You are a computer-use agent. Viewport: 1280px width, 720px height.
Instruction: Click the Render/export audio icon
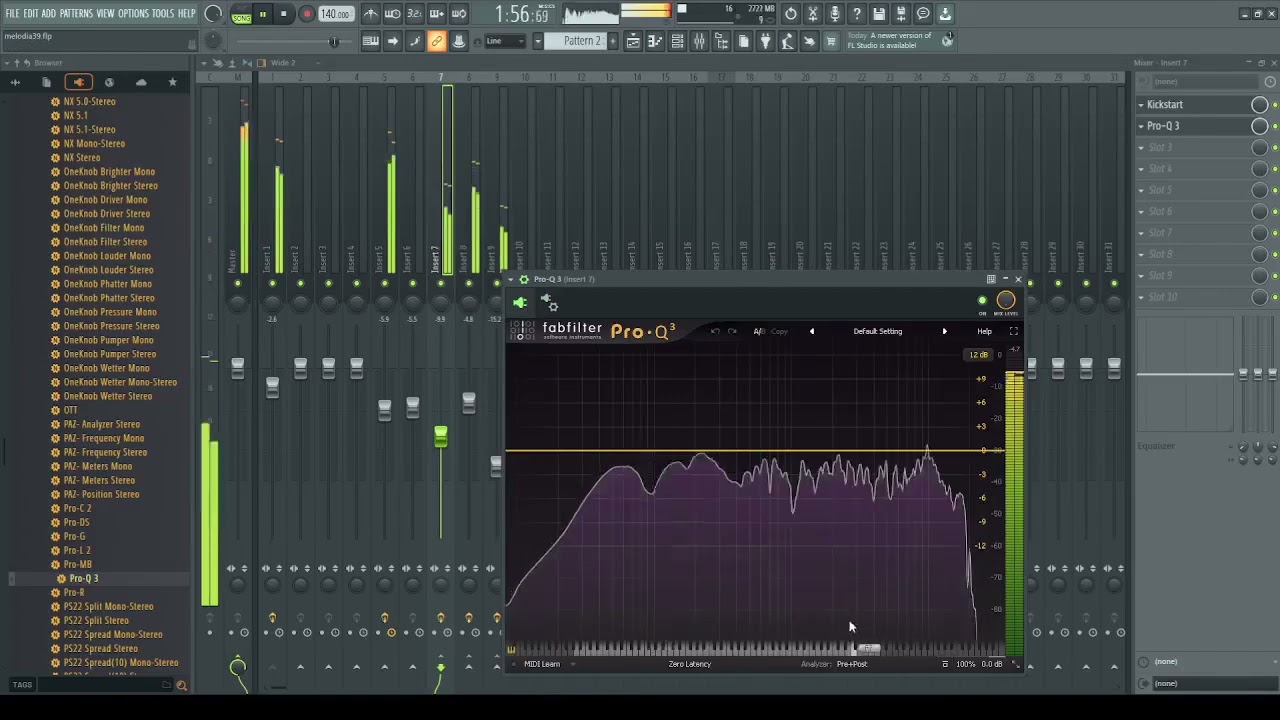901,14
